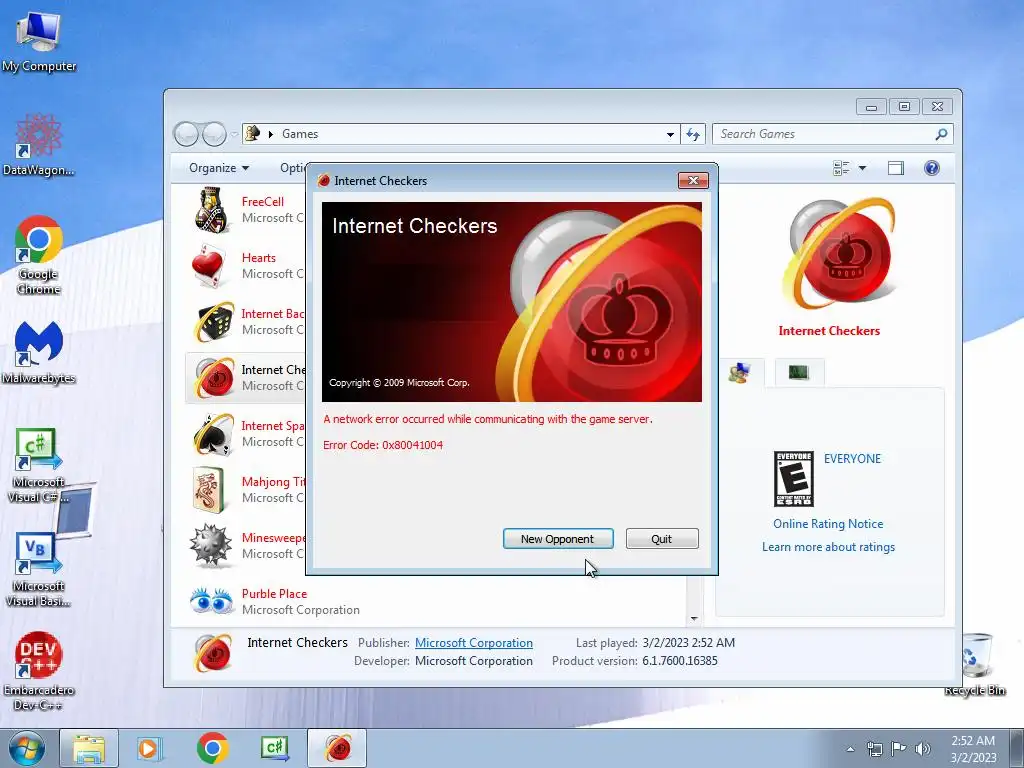
Task: Select the Internet Spades icon
Action: click(x=213, y=434)
